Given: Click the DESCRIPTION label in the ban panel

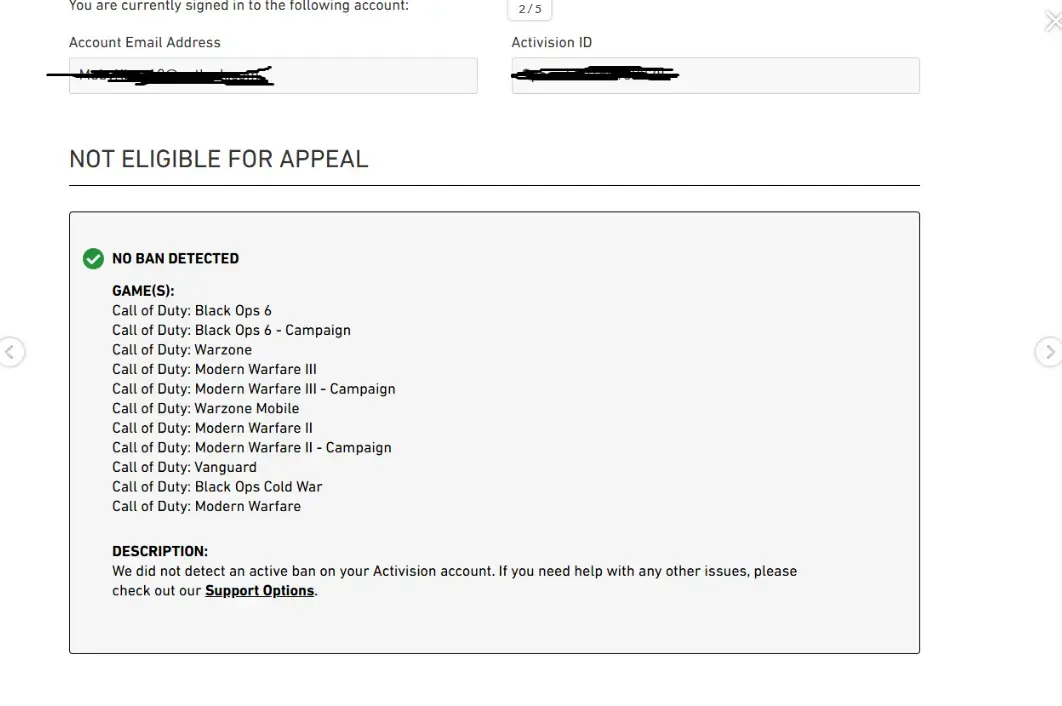Looking at the screenshot, I should [160, 552].
